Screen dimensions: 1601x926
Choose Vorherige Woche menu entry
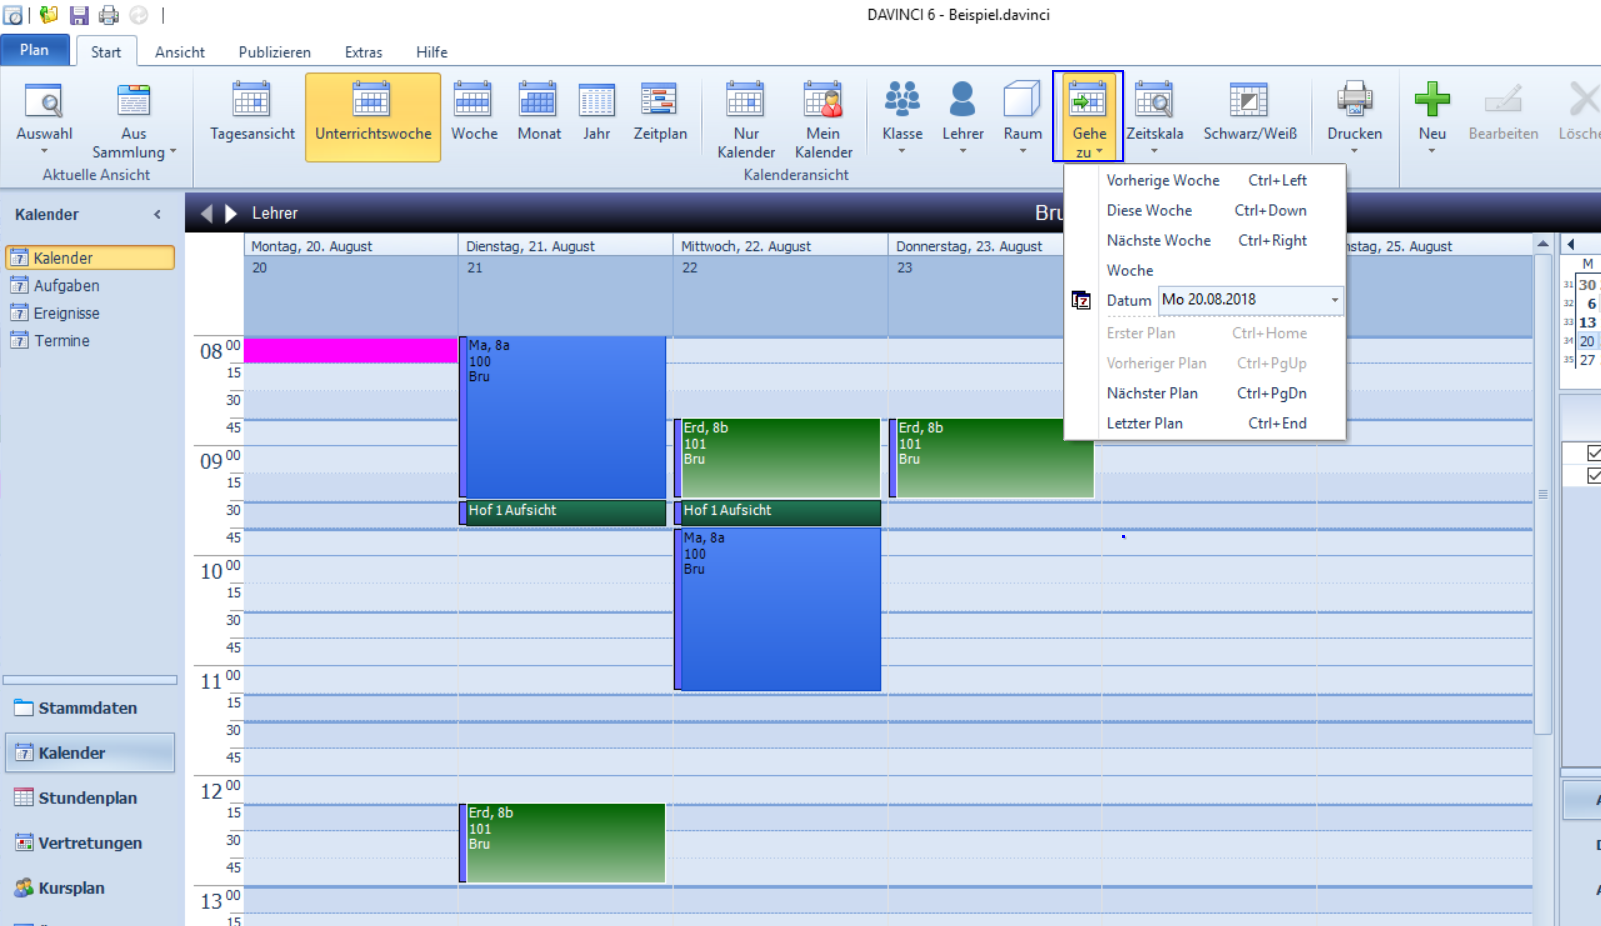pos(1205,180)
